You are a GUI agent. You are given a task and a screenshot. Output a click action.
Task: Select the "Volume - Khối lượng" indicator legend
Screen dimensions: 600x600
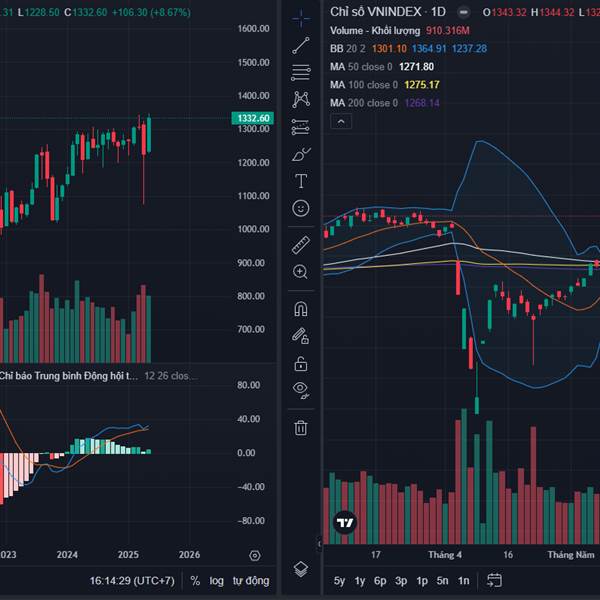coord(375,31)
